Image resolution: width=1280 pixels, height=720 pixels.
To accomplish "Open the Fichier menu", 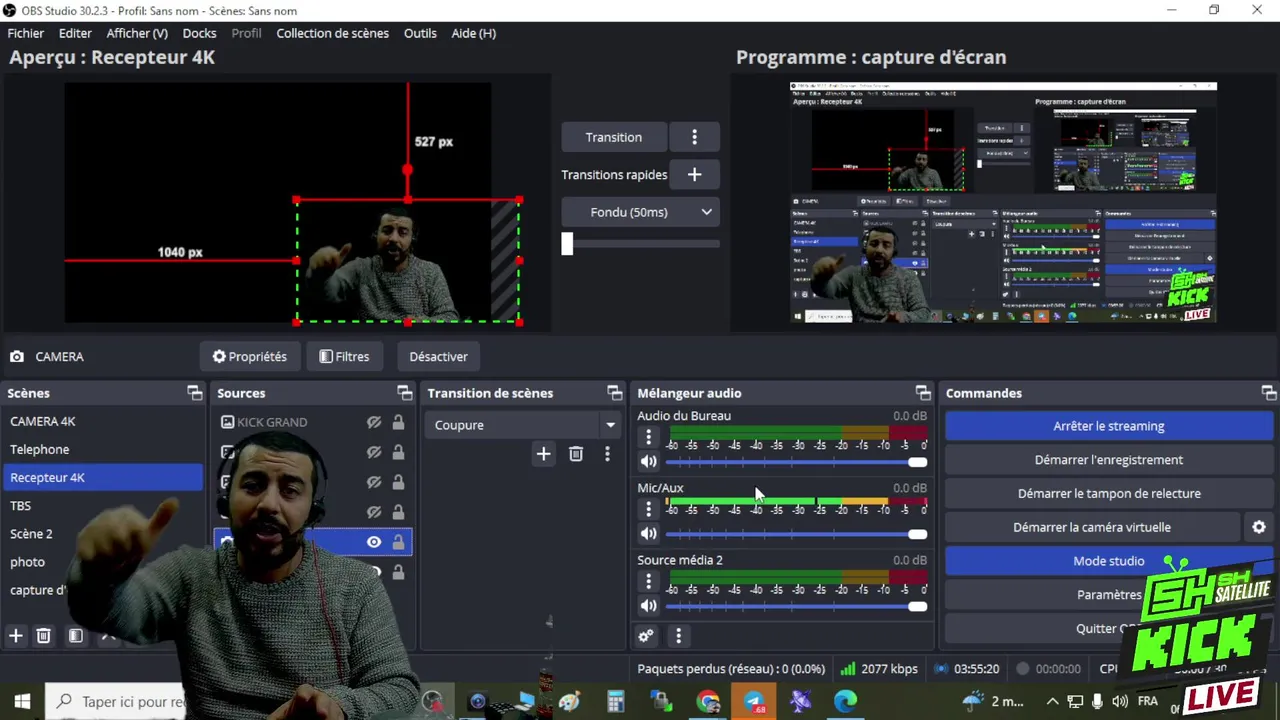I will point(26,33).
